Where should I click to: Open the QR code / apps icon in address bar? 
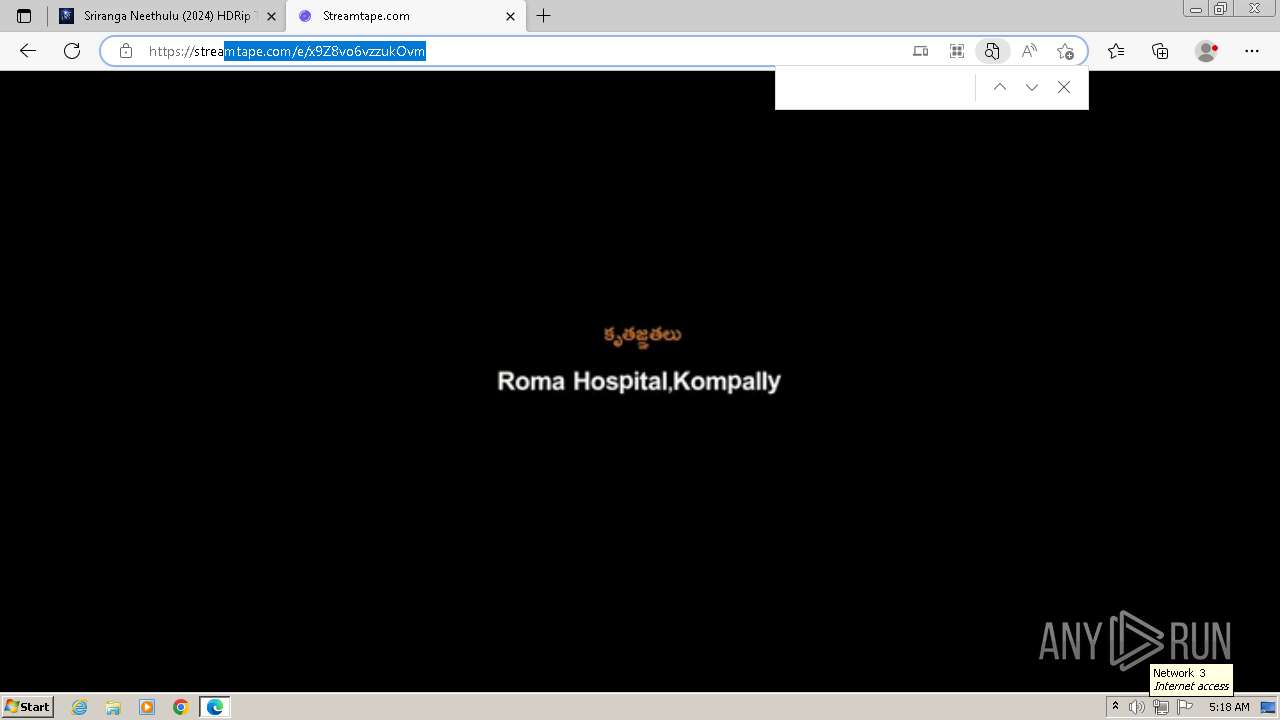956,51
